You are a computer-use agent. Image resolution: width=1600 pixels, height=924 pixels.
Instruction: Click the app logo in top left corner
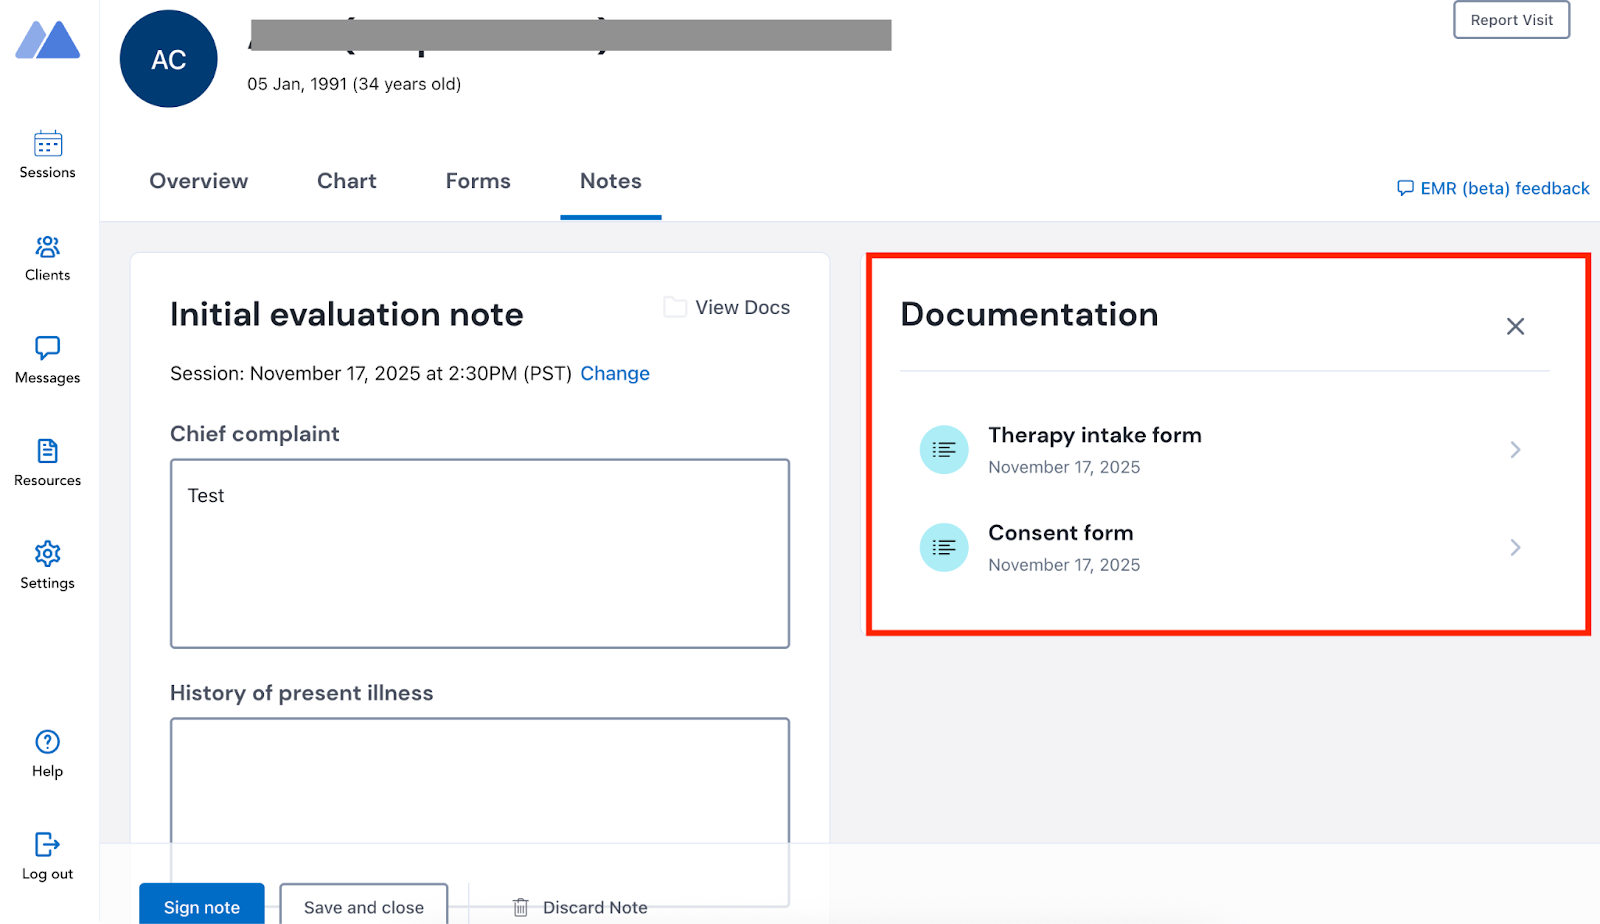tap(47, 40)
